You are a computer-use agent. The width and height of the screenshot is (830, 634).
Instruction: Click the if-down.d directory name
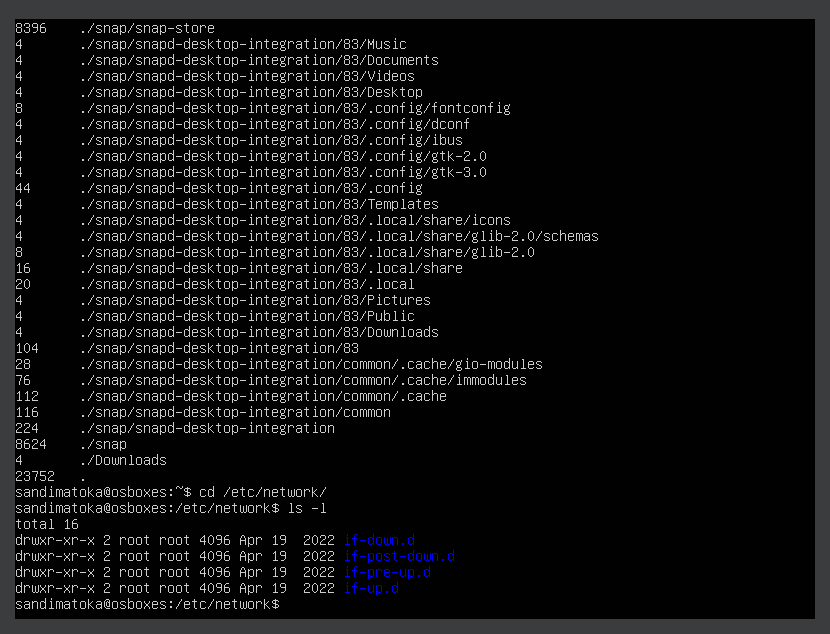tap(379, 540)
